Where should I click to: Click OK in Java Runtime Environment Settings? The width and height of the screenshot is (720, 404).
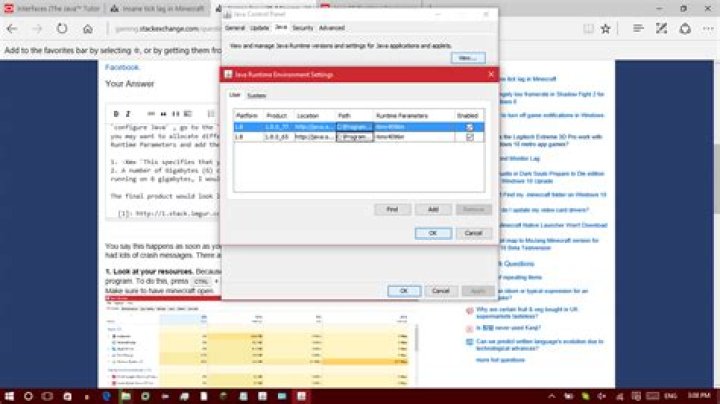(433, 233)
